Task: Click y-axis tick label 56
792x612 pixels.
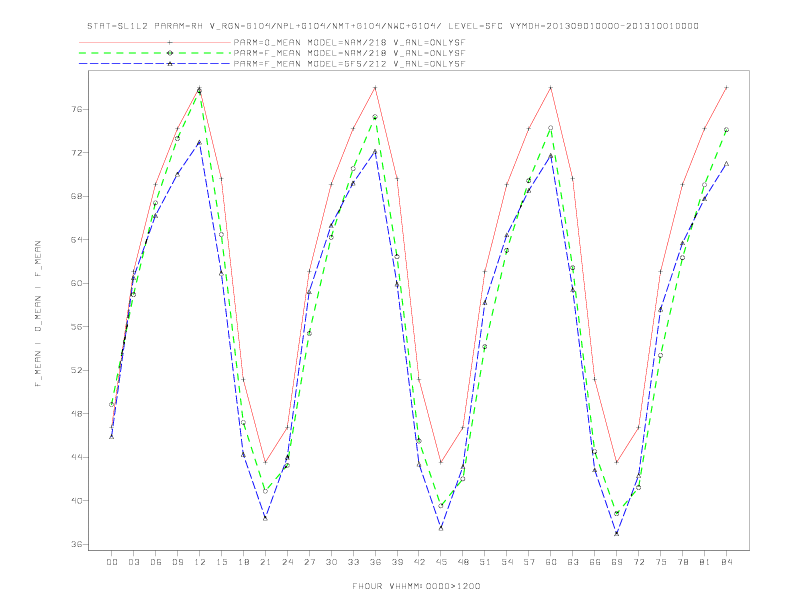Action: [76, 327]
